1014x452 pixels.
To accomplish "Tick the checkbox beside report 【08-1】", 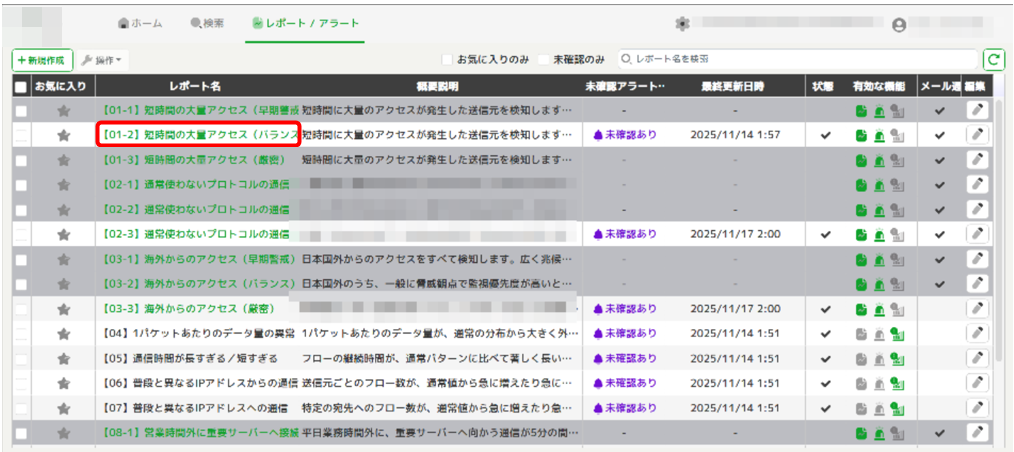I will click(21, 433).
